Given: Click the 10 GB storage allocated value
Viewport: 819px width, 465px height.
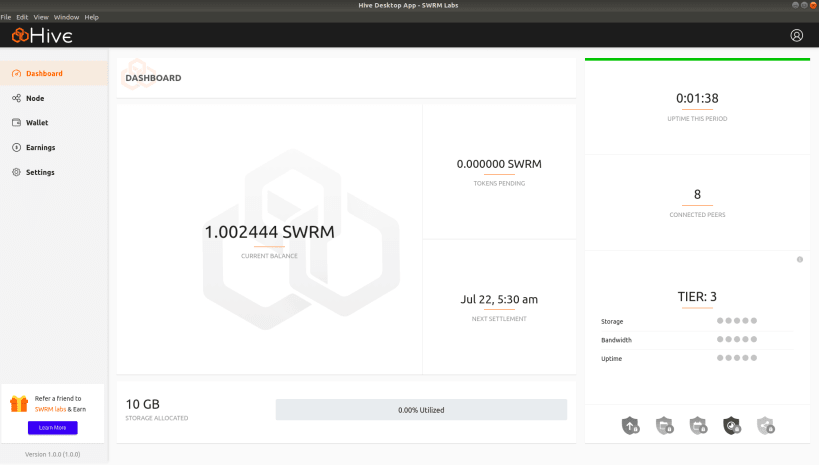Looking at the screenshot, I should 143,404.
